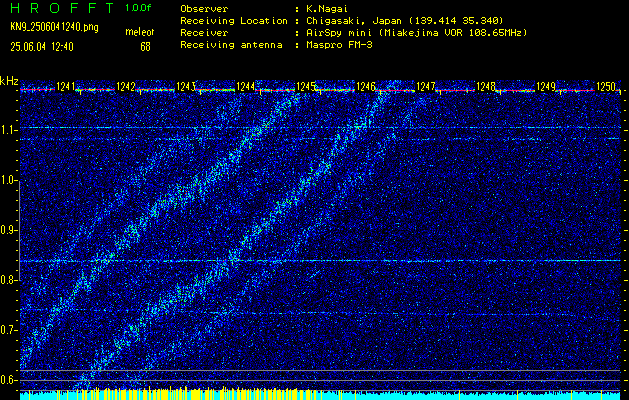Select the file name KN9_2506041240.png

pyautogui.click(x=54, y=27)
